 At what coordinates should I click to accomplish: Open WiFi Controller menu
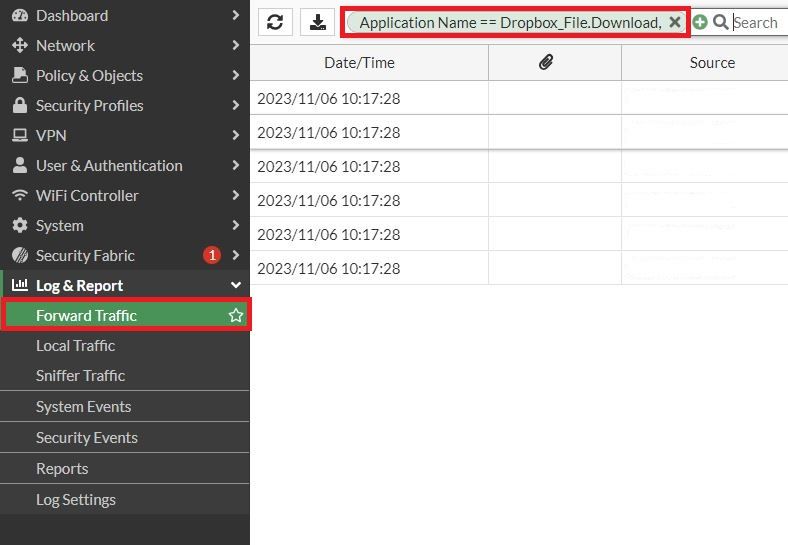tap(125, 195)
